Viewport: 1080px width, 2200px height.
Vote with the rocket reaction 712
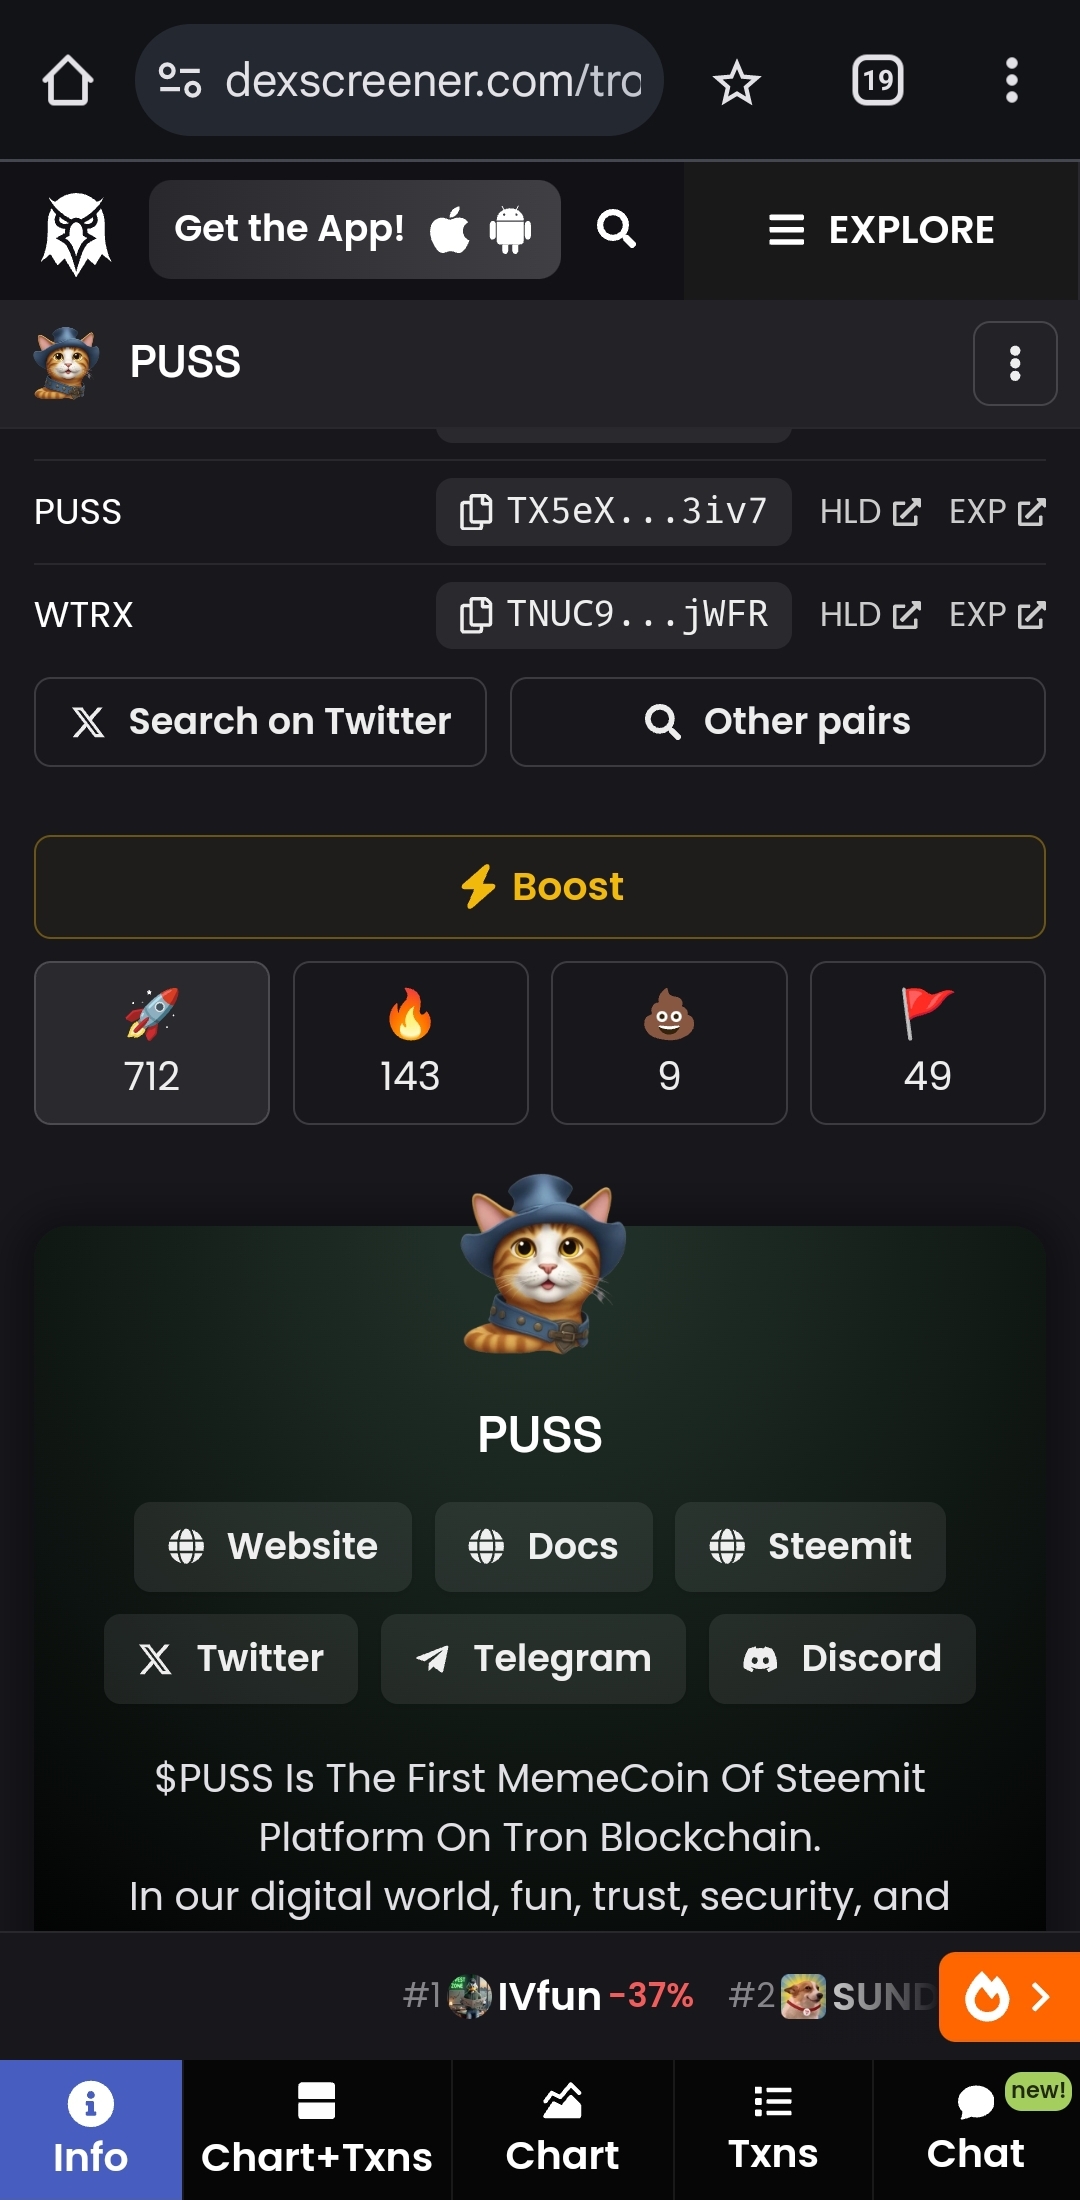[152, 1043]
